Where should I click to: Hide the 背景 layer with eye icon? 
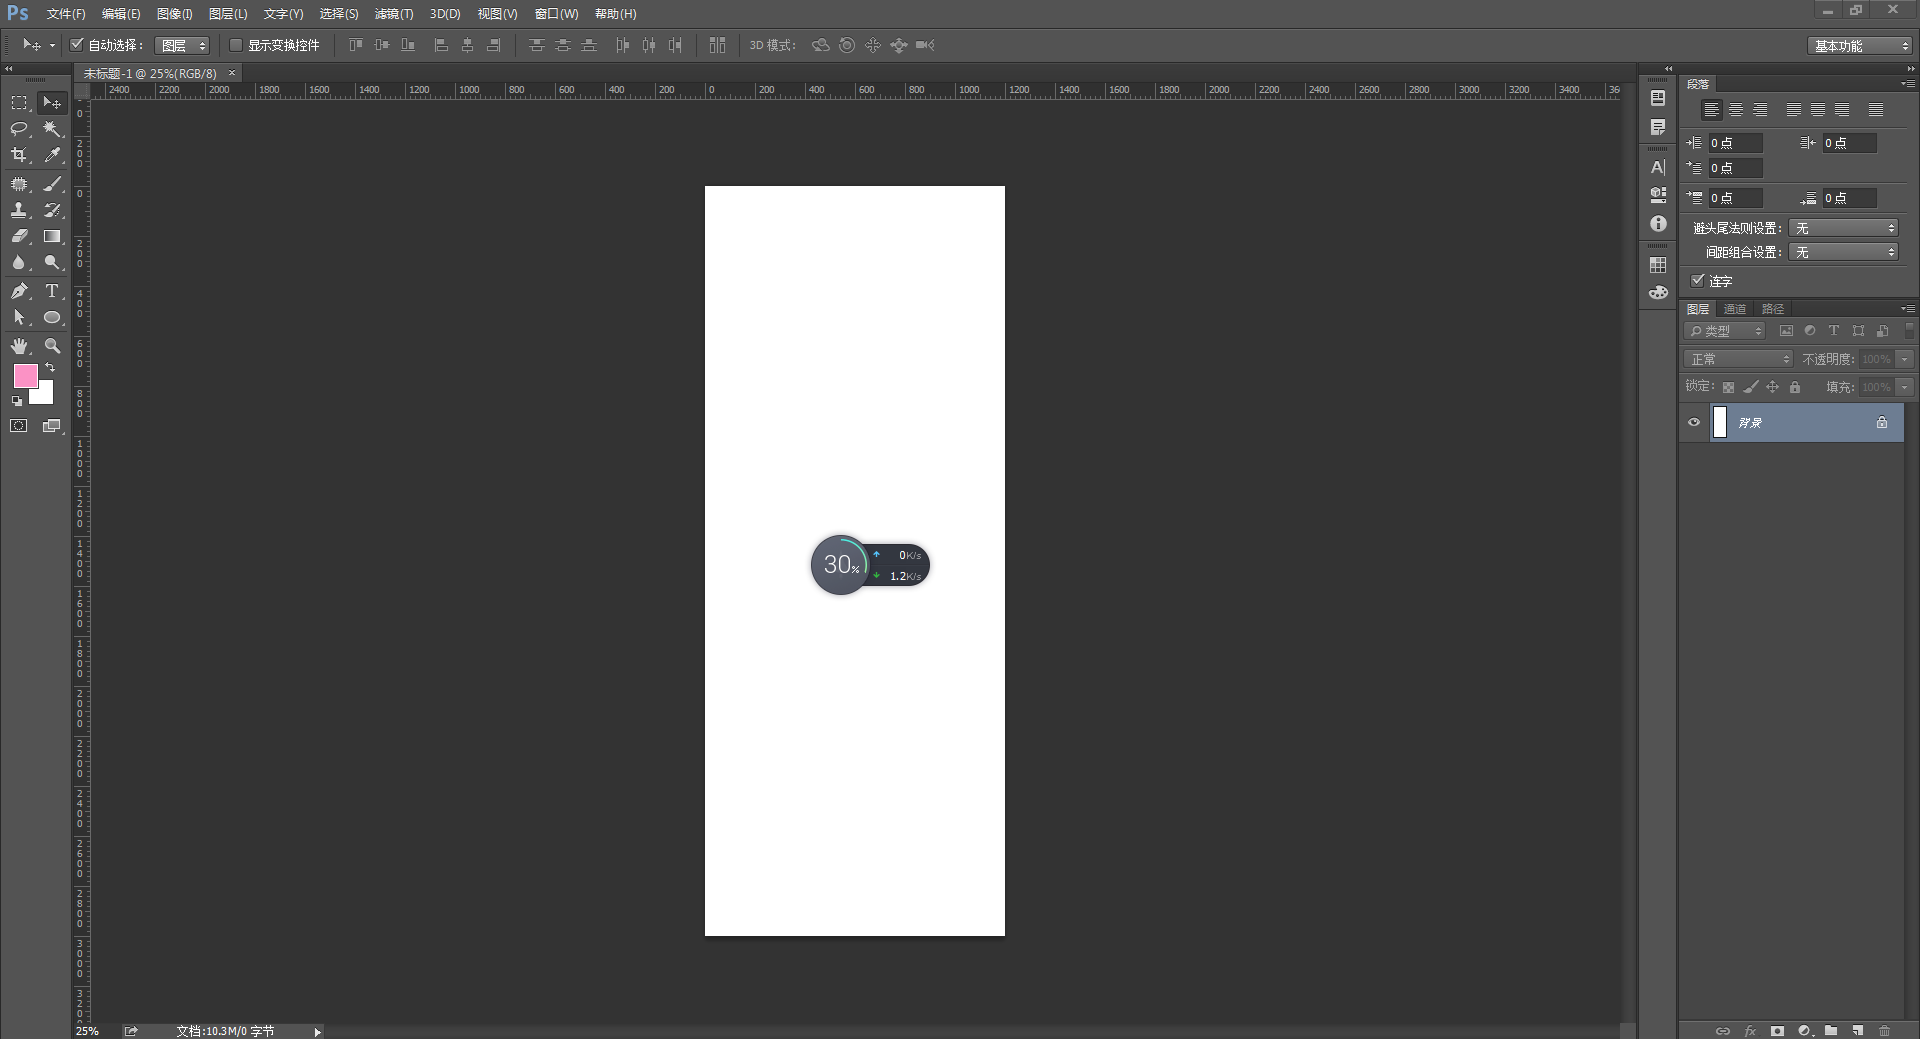[x=1694, y=422]
